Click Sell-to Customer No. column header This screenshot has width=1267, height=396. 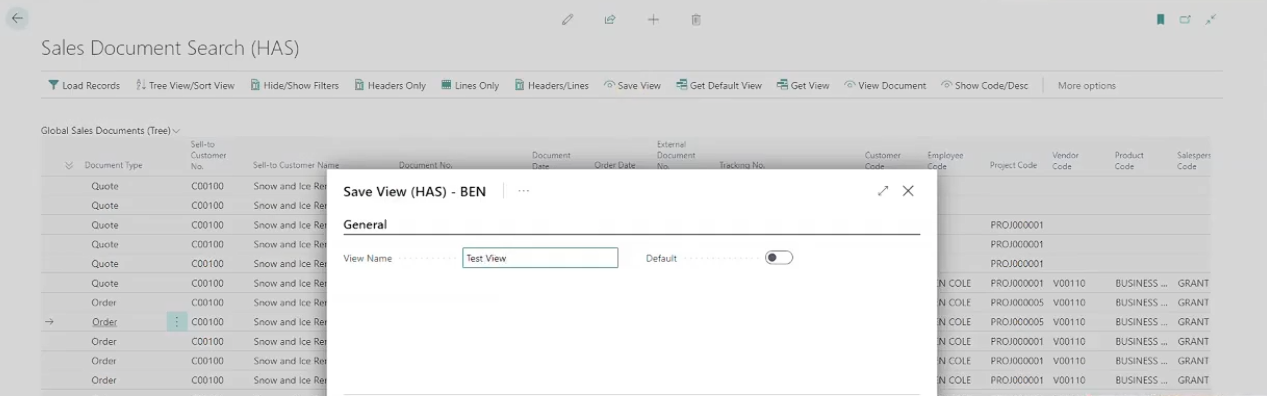[x=209, y=155]
